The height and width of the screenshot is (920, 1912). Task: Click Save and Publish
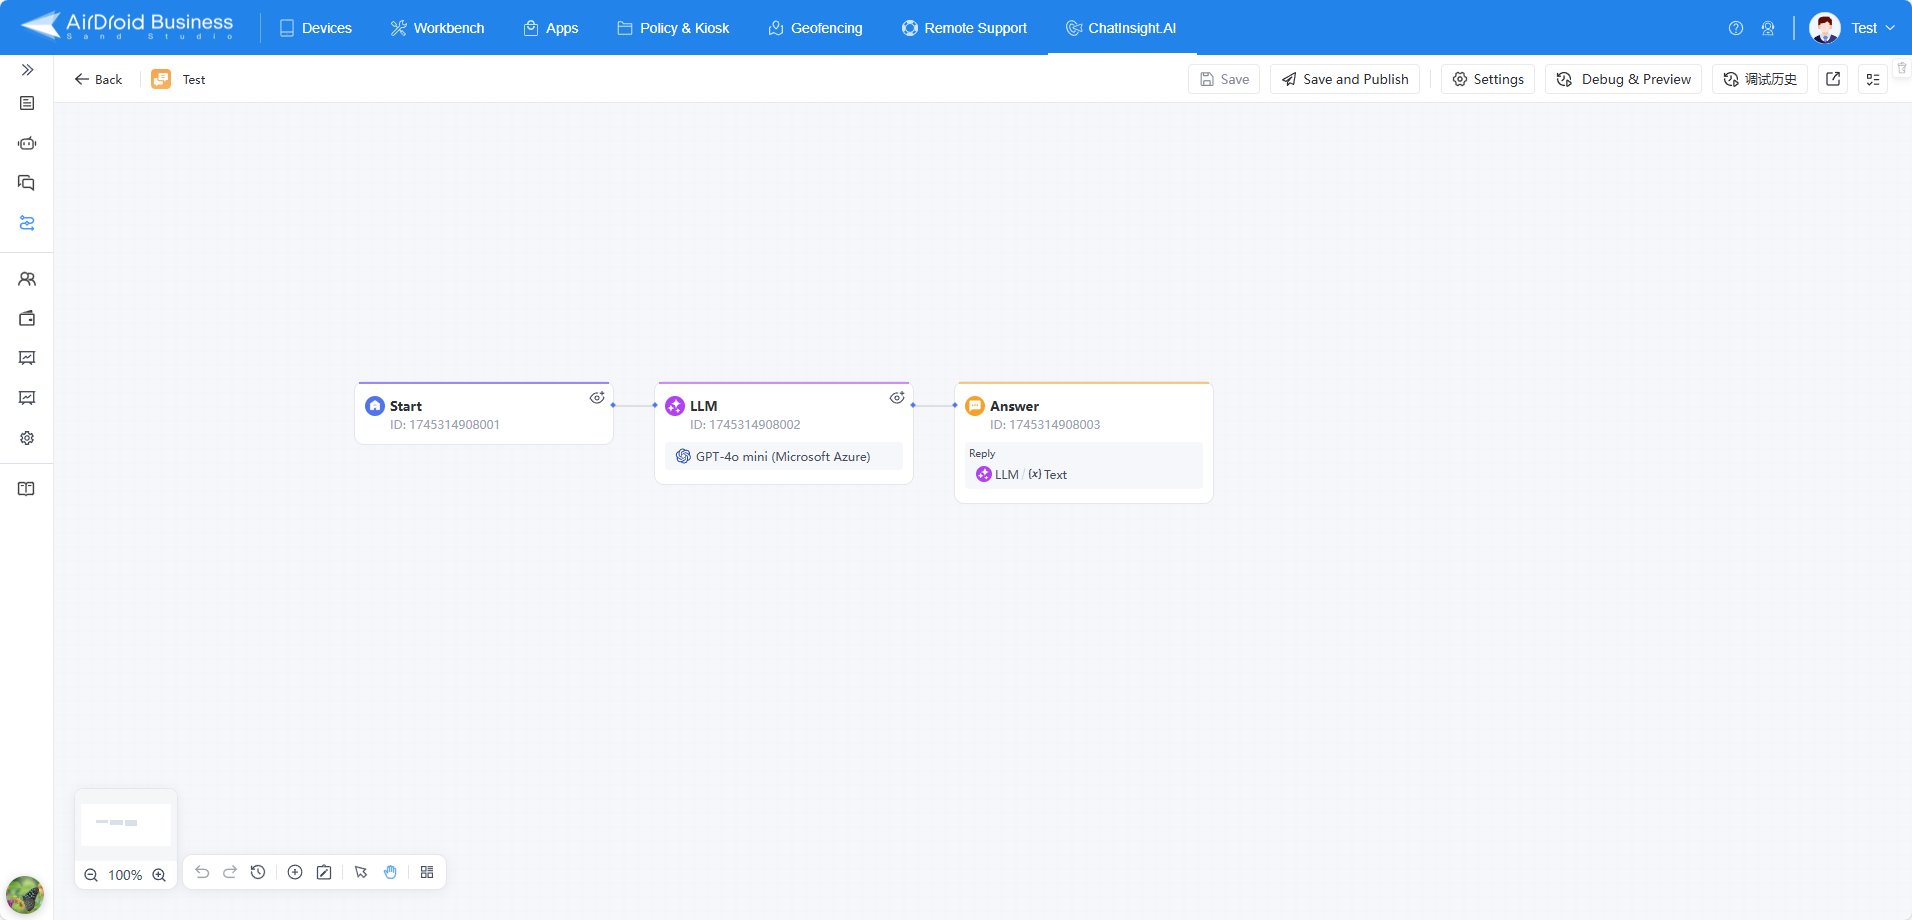tap(1345, 79)
